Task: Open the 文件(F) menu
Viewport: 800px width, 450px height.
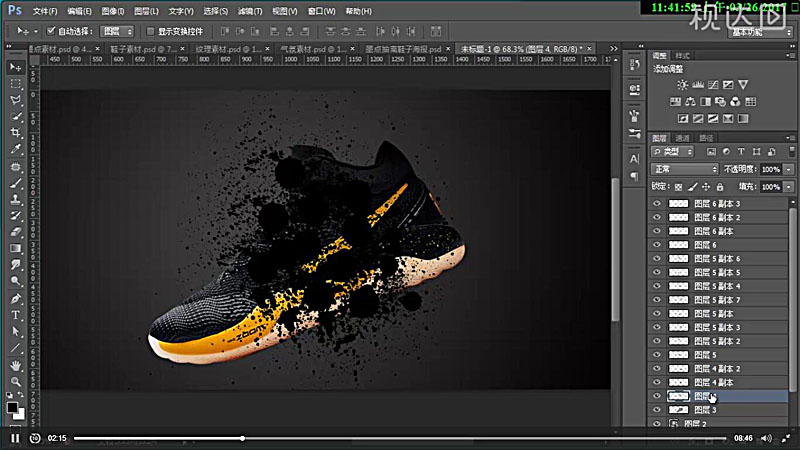Action: pyautogui.click(x=45, y=11)
